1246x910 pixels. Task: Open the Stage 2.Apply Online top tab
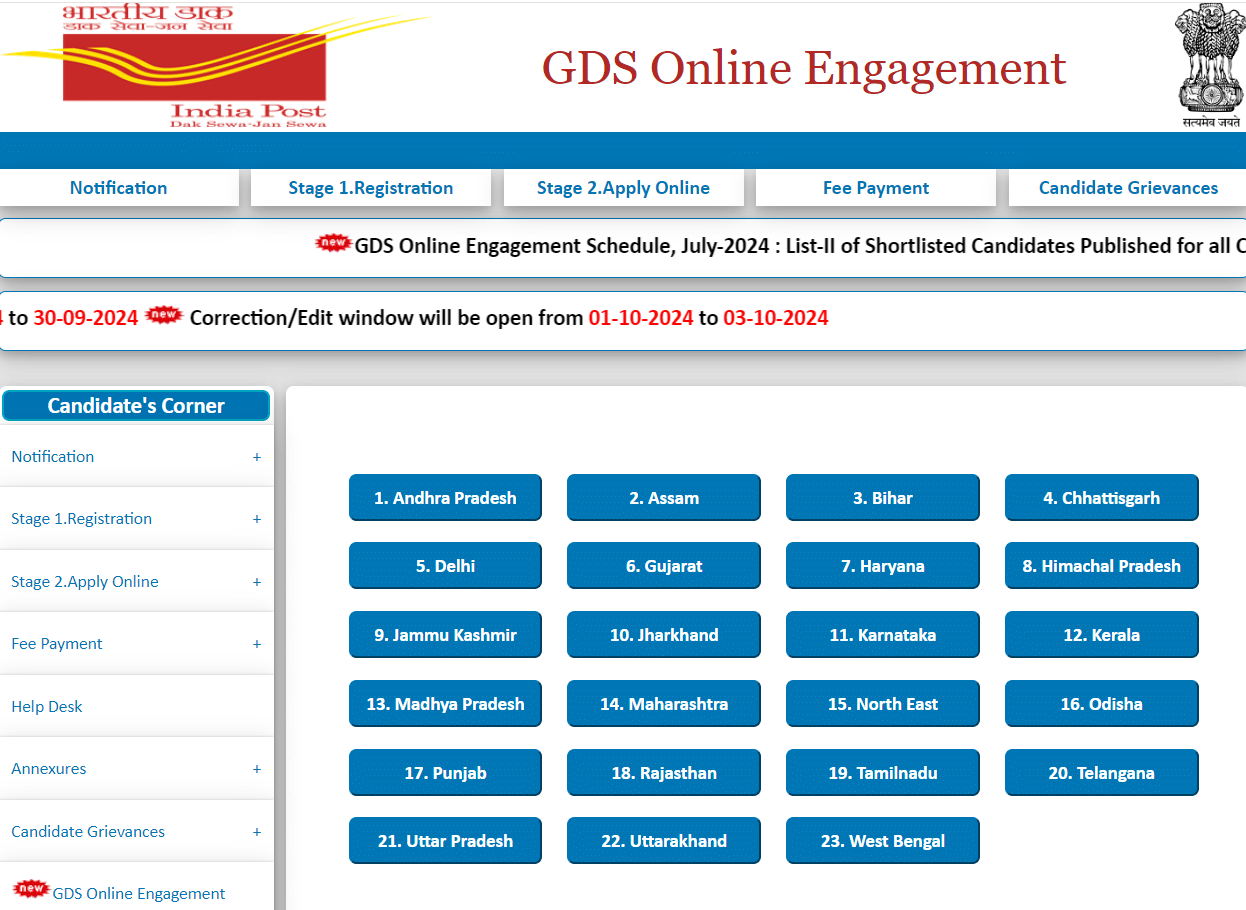point(623,188)
